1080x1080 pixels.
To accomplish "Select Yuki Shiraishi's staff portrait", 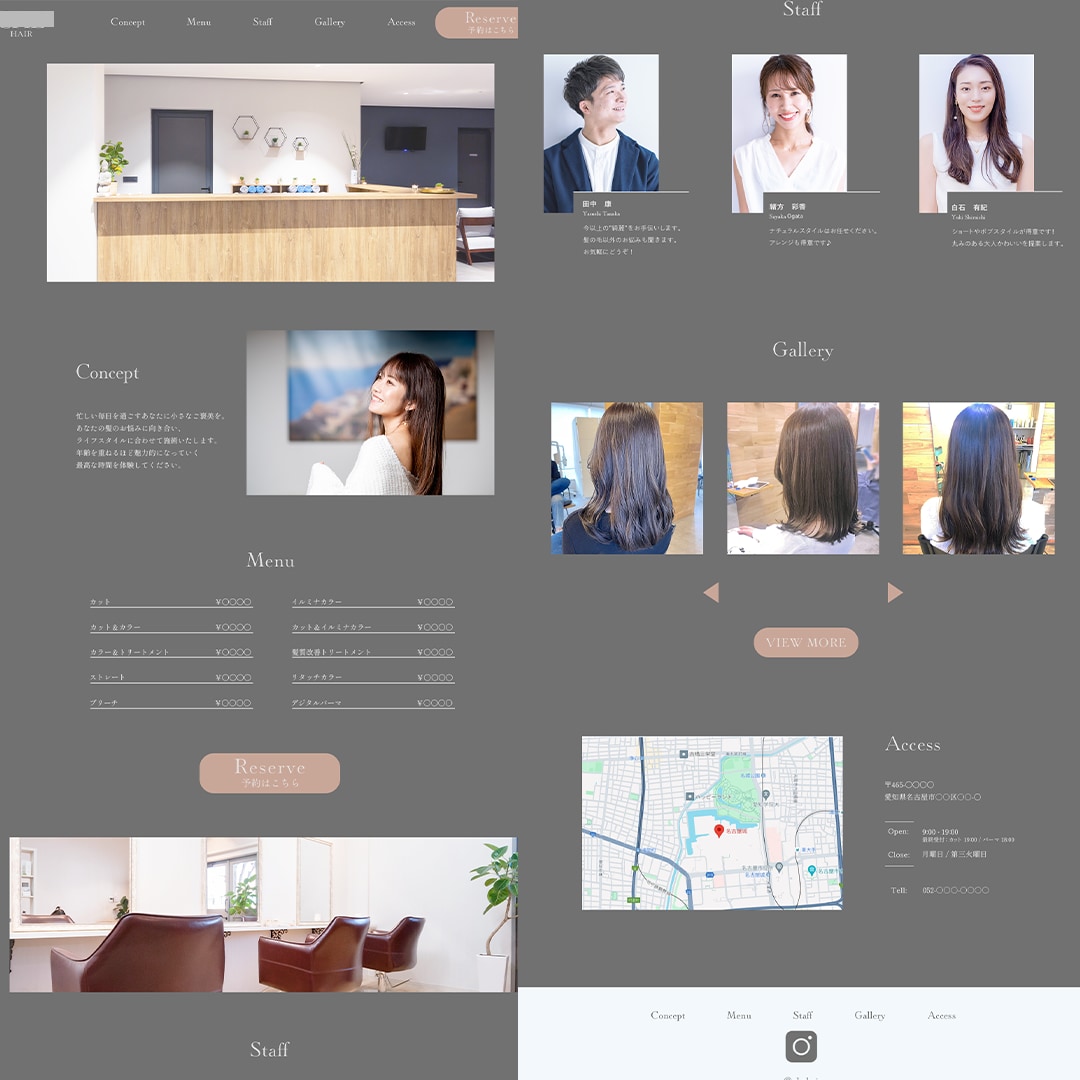I will point(976,134).
